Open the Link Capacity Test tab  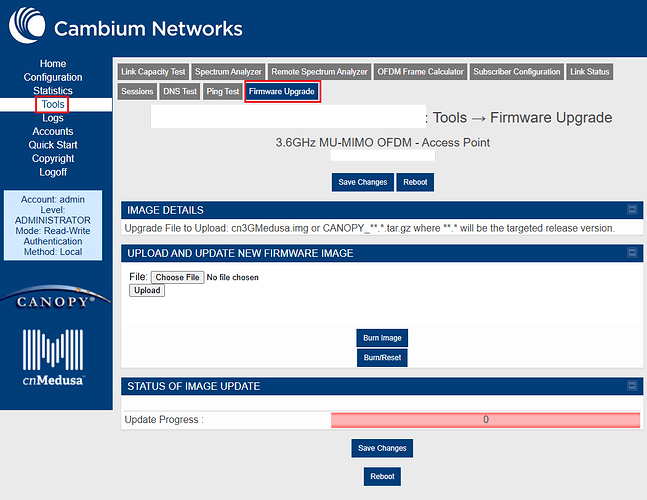click(151, 72)
